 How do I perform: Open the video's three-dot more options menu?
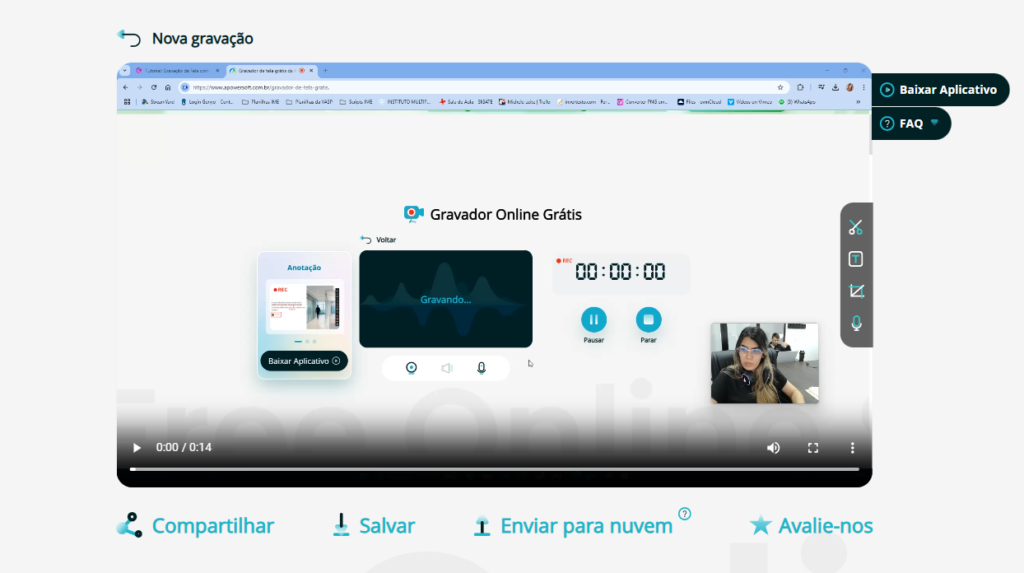click(x=852, y=448)
